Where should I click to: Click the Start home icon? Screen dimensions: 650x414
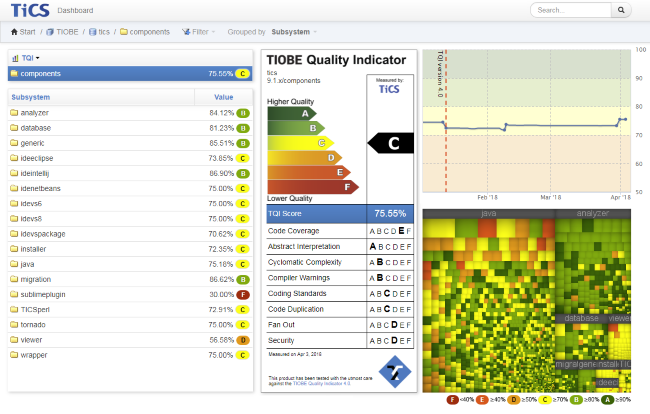[14, 32]
